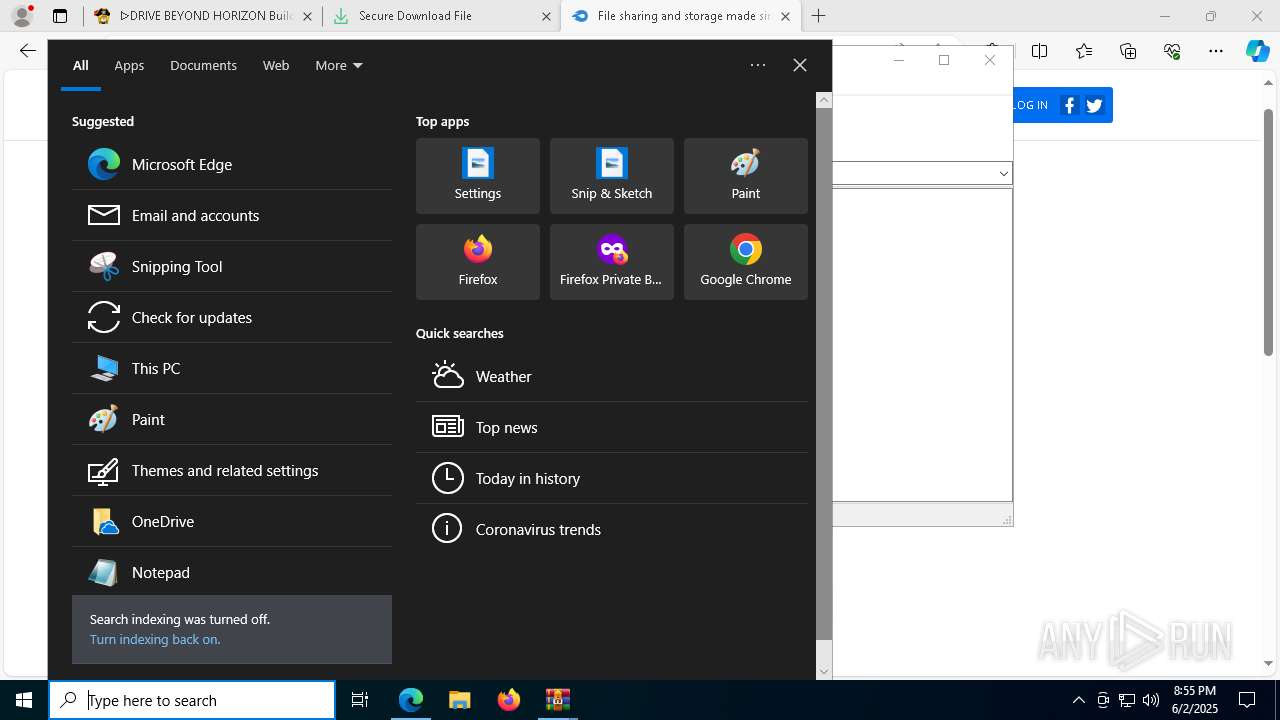Run Weather quick search

(x=612, y=376)
